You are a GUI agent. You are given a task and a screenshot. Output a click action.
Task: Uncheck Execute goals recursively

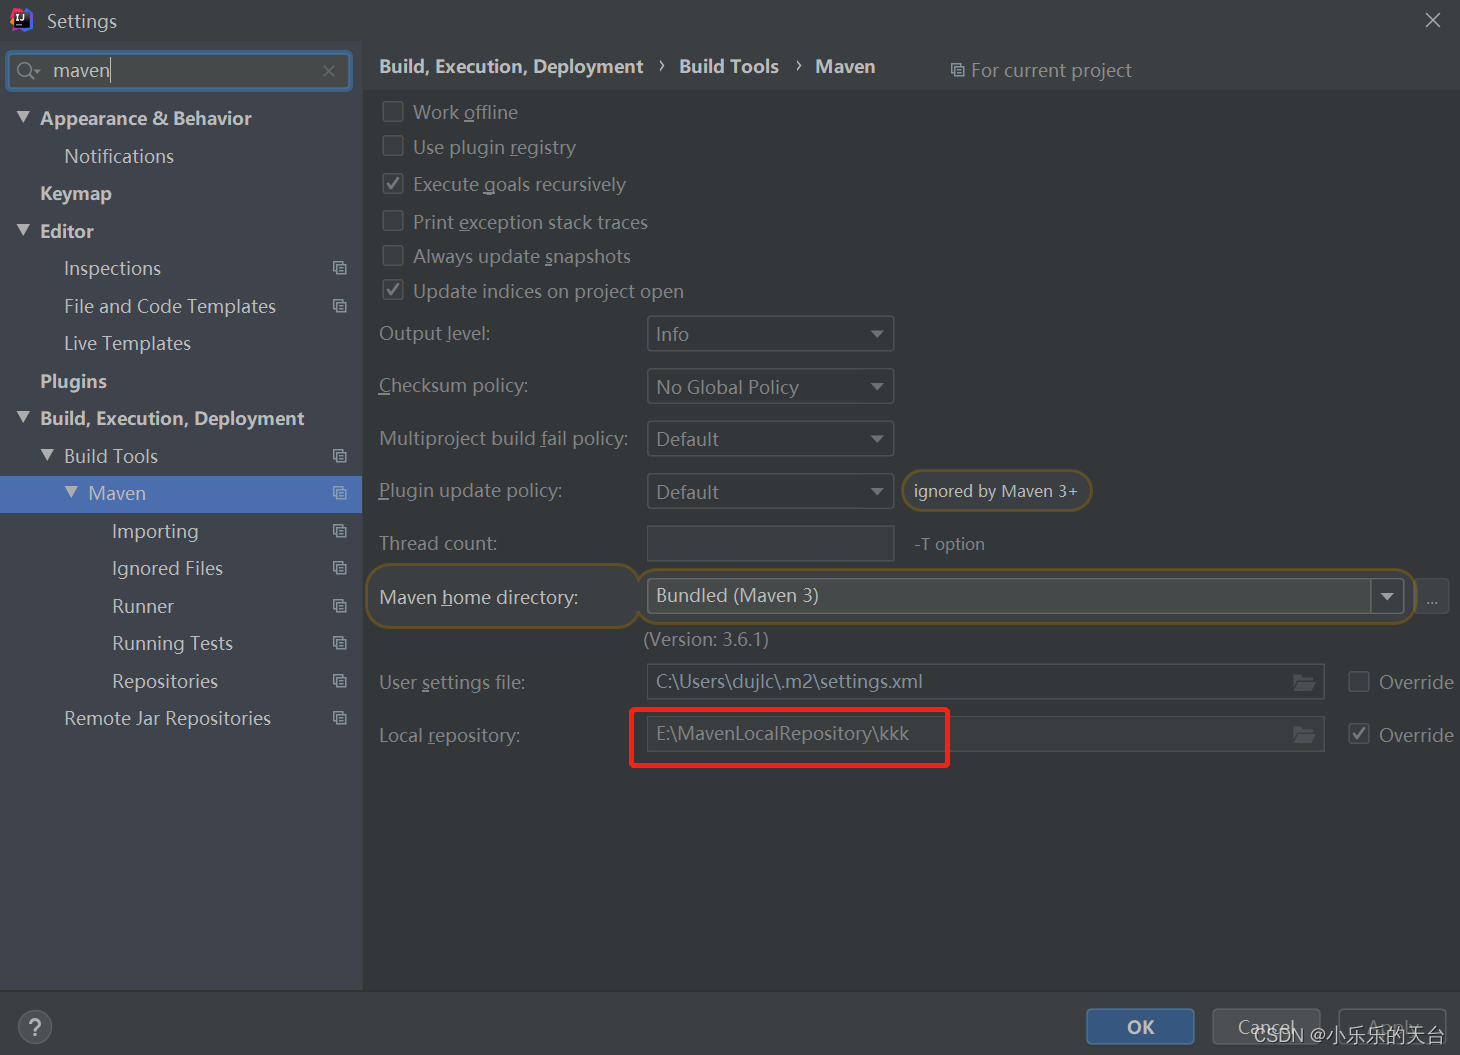(x=393, y=183)
